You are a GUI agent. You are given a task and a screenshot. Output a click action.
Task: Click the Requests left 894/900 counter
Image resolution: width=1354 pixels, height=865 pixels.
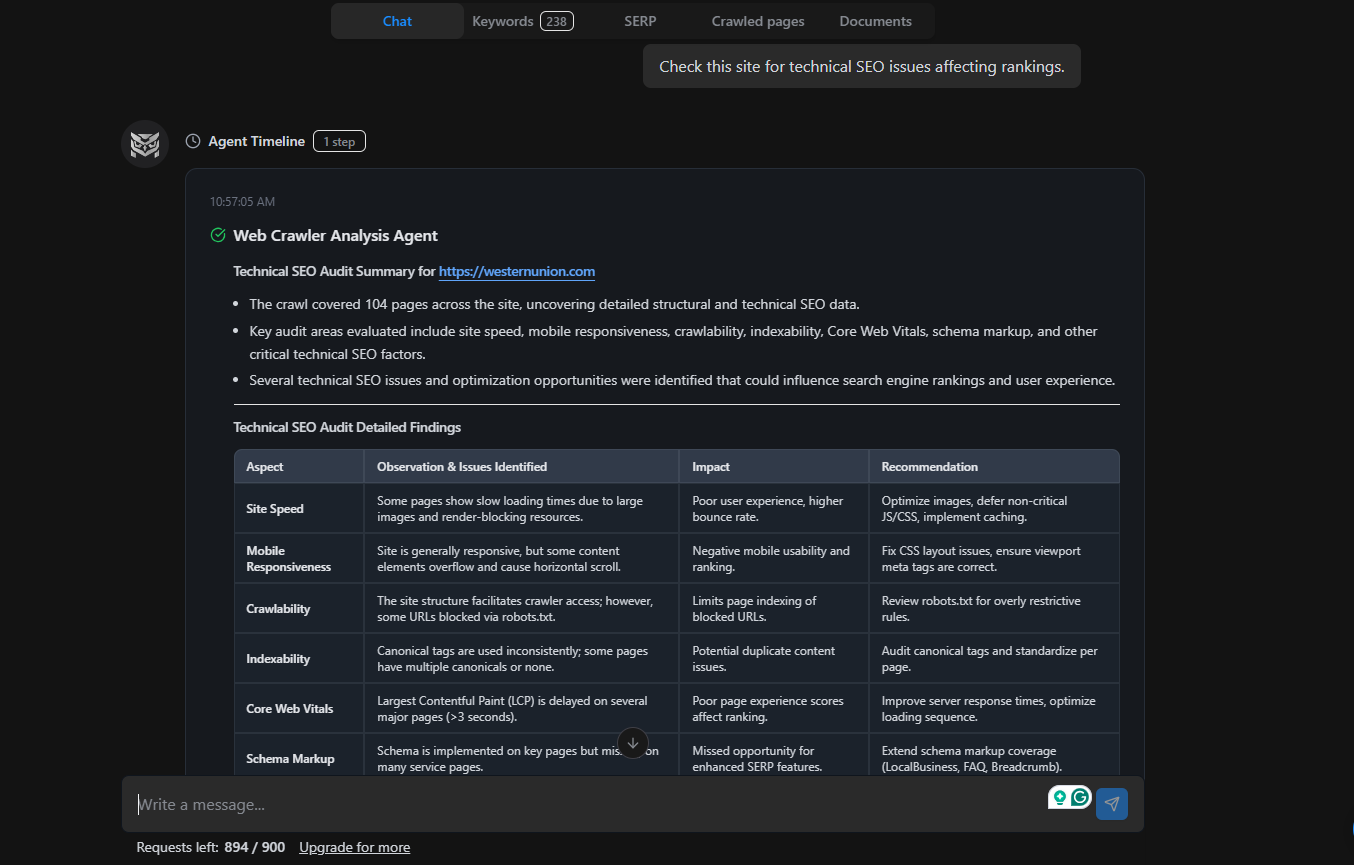pos(210,847)
